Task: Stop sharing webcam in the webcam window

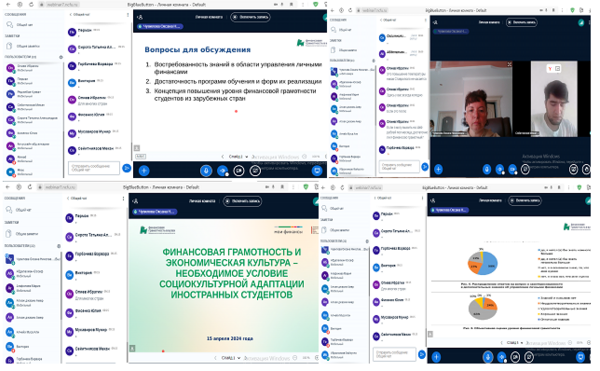Action: point(513,169)
